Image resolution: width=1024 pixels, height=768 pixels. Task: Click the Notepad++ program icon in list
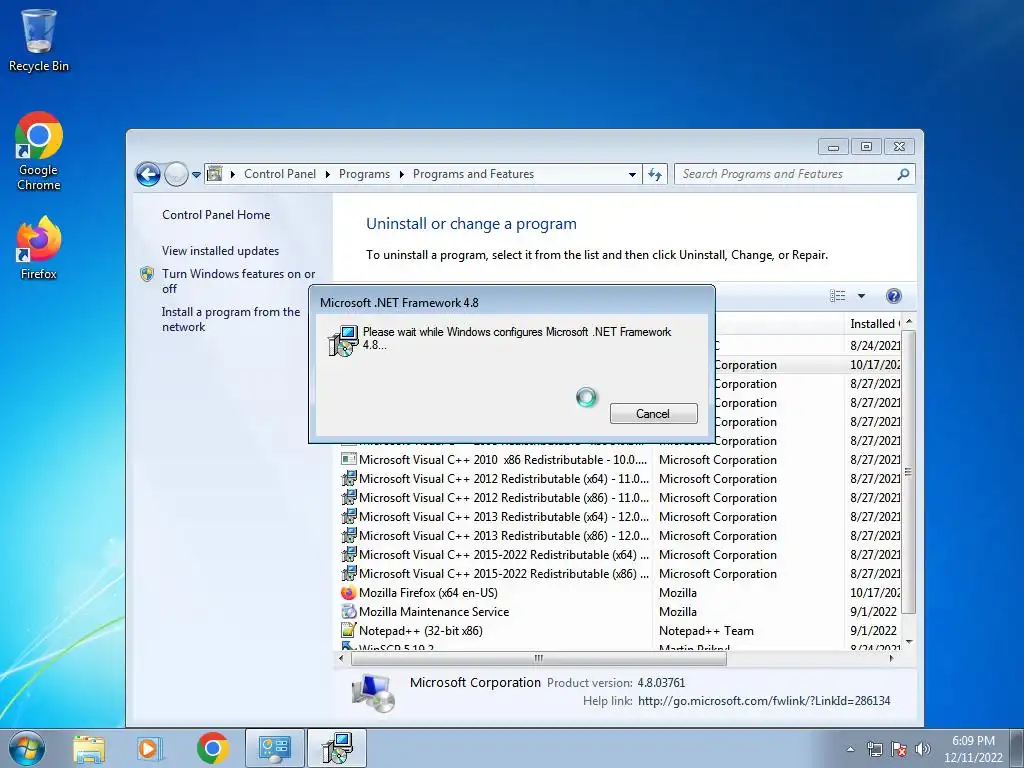(x=349, y=631)
